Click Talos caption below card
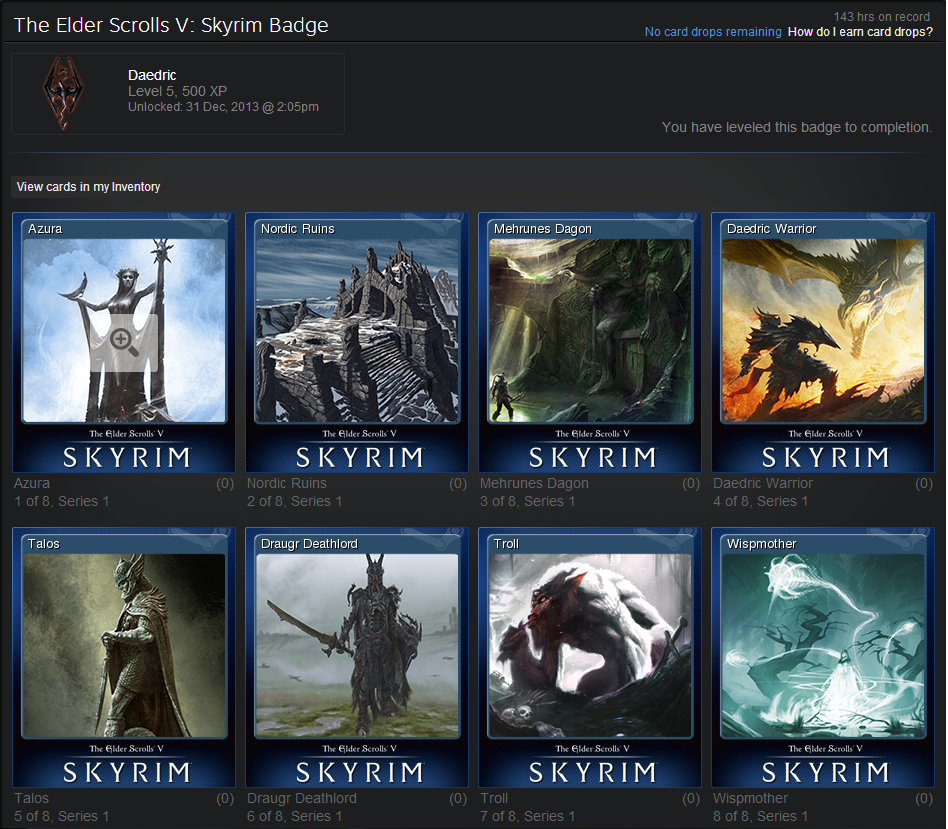The height and width of the screenshot is (829, 948). [31, 798]
